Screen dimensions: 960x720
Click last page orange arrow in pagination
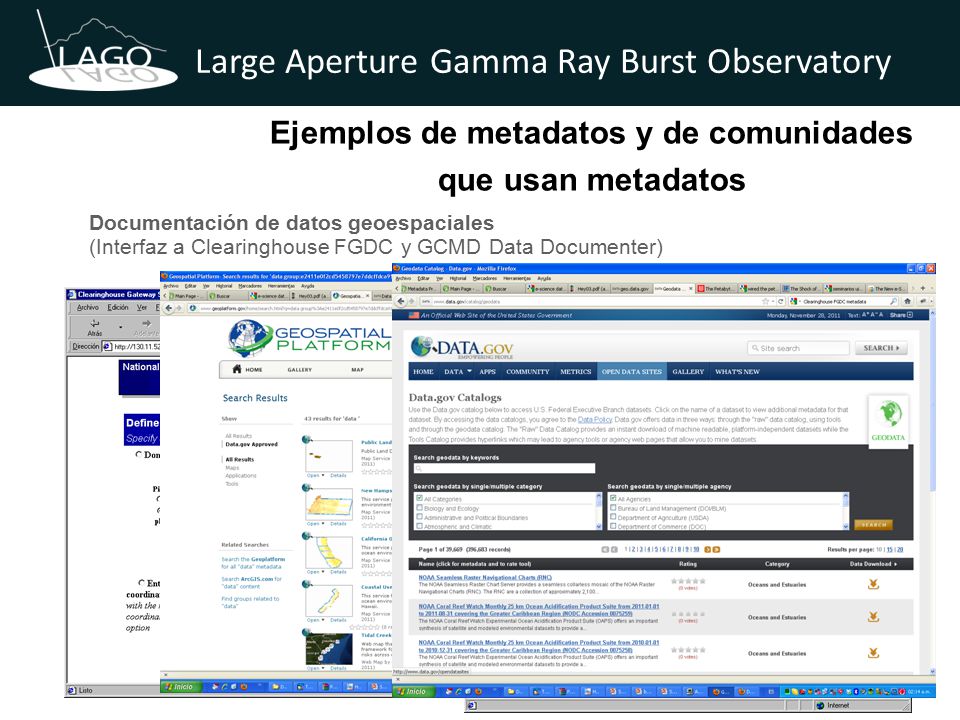pos(716,549)
